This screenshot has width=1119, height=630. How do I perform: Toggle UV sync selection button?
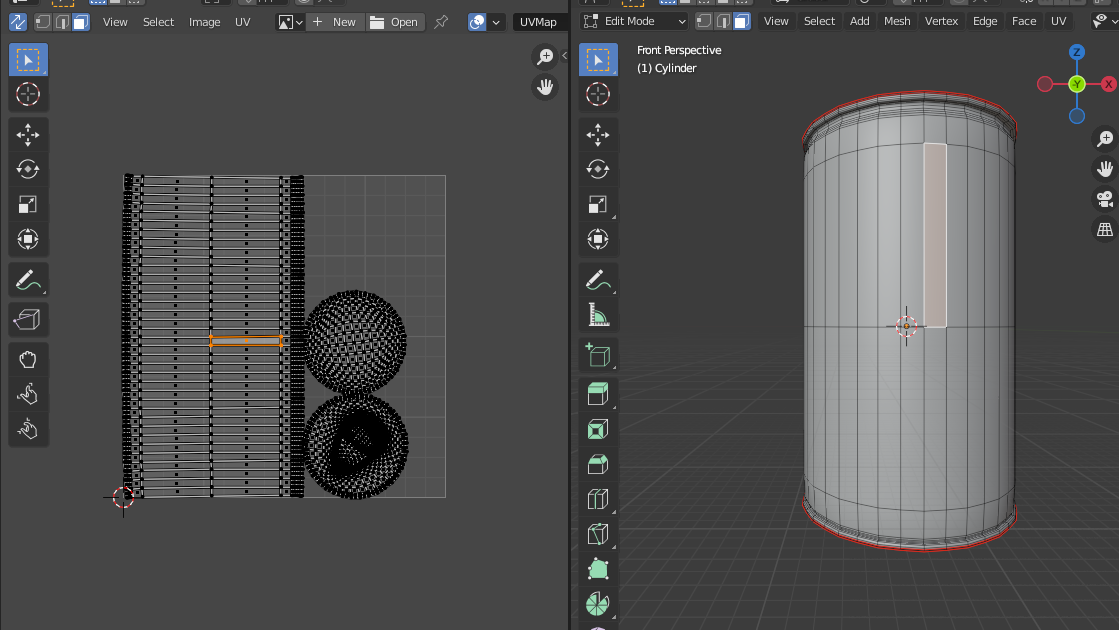(18, 22)
